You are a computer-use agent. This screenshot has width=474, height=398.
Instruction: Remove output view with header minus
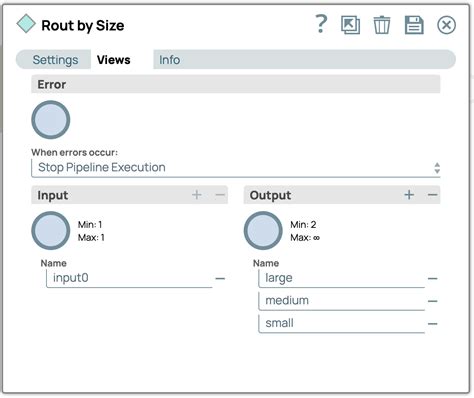(433, 195)
